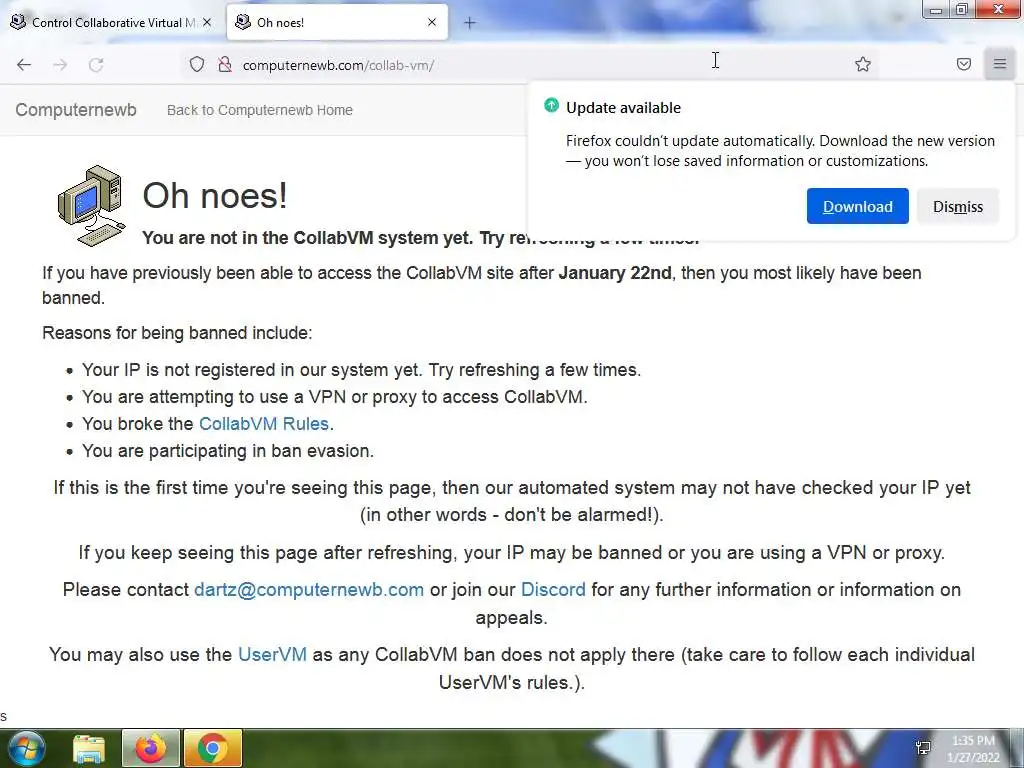
Task: Click the Firefox taskbar icon
Action: click(x=151, y=748)
